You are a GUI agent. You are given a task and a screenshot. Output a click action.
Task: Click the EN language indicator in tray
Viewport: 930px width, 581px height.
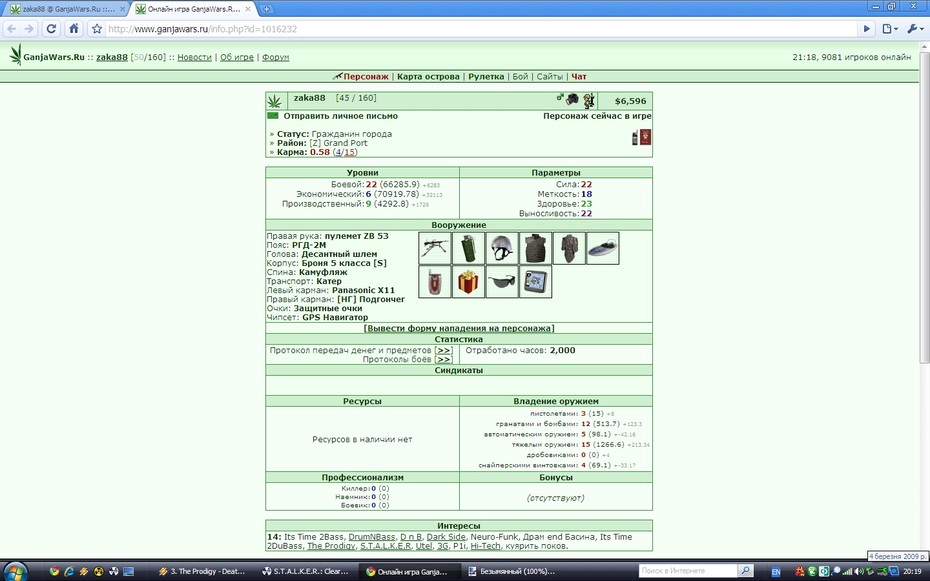click(776, 572)
